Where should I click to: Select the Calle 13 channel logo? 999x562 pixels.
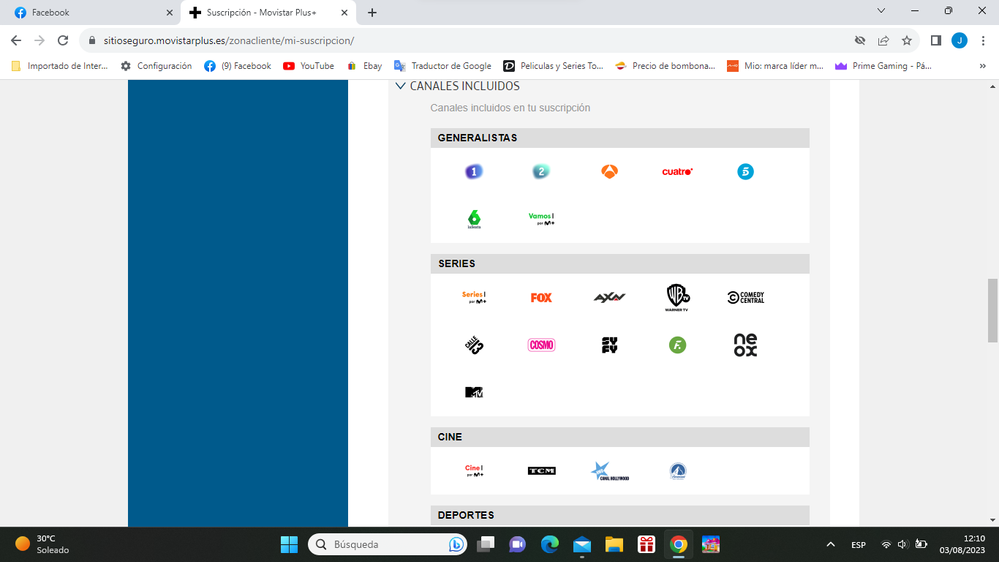(x=474, y=345)
